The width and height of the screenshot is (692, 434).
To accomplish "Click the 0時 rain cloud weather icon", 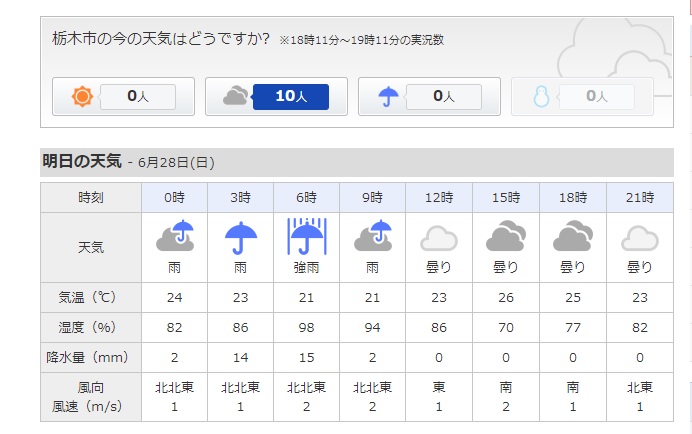I will tap(174, 237).
